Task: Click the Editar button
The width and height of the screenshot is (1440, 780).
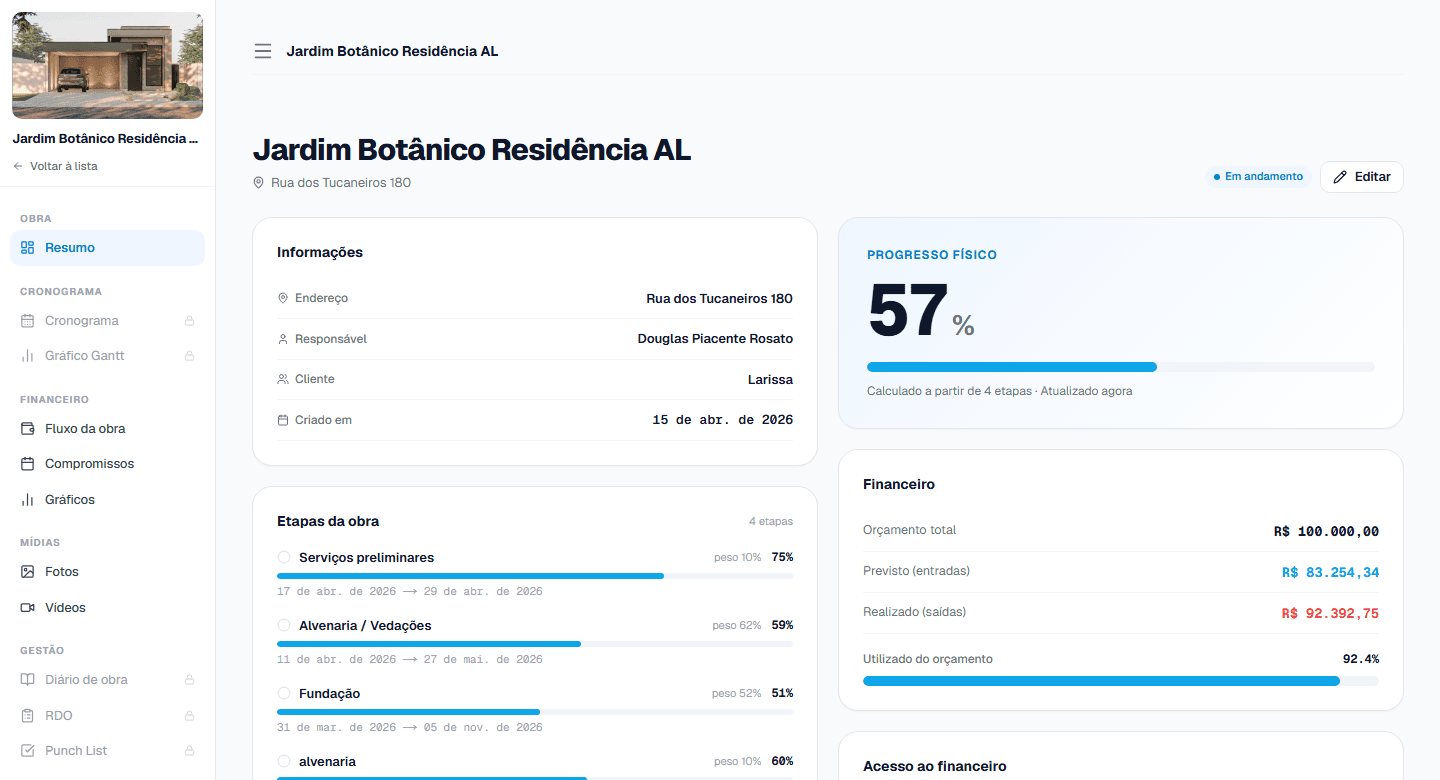Action: (x=1361, y=177)
